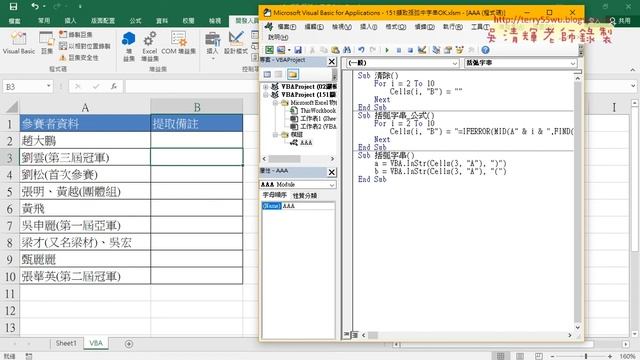Open the Project Explorer icon in the VBA toolbar
This screenshot has height=360, width=640.
436,50
